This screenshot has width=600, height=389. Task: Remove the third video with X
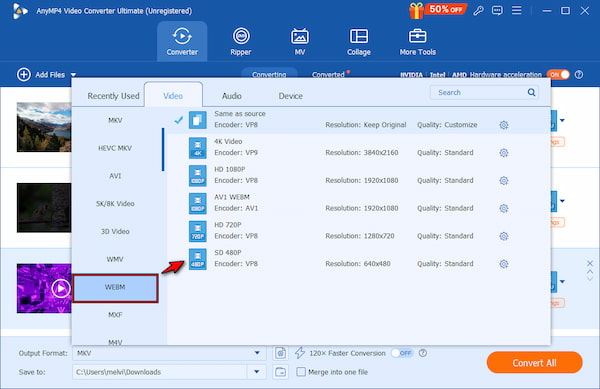pos(590,263)
